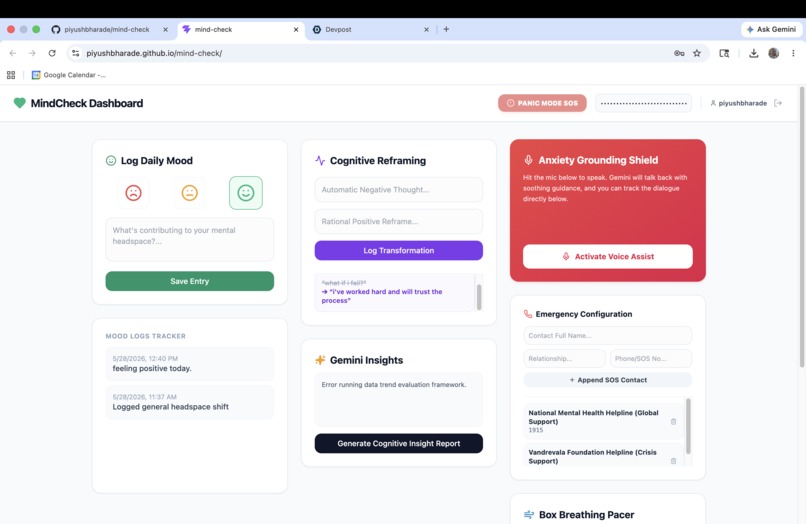This screenshot has width=806, height=524.
Task: Focus the Rational Positive Reframe field
Action: 399,222
